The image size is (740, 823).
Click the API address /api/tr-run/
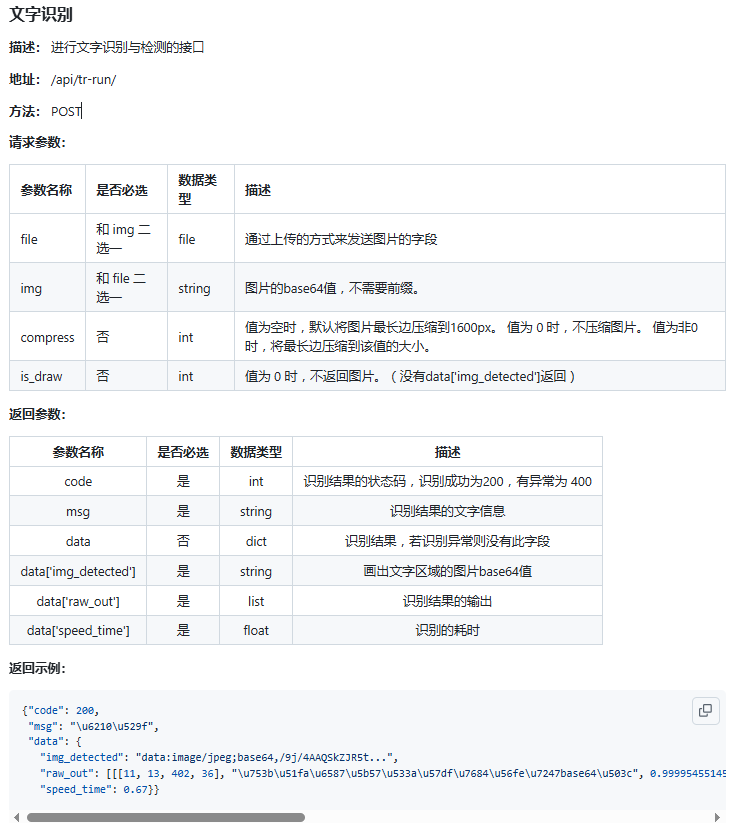point(83,79)
